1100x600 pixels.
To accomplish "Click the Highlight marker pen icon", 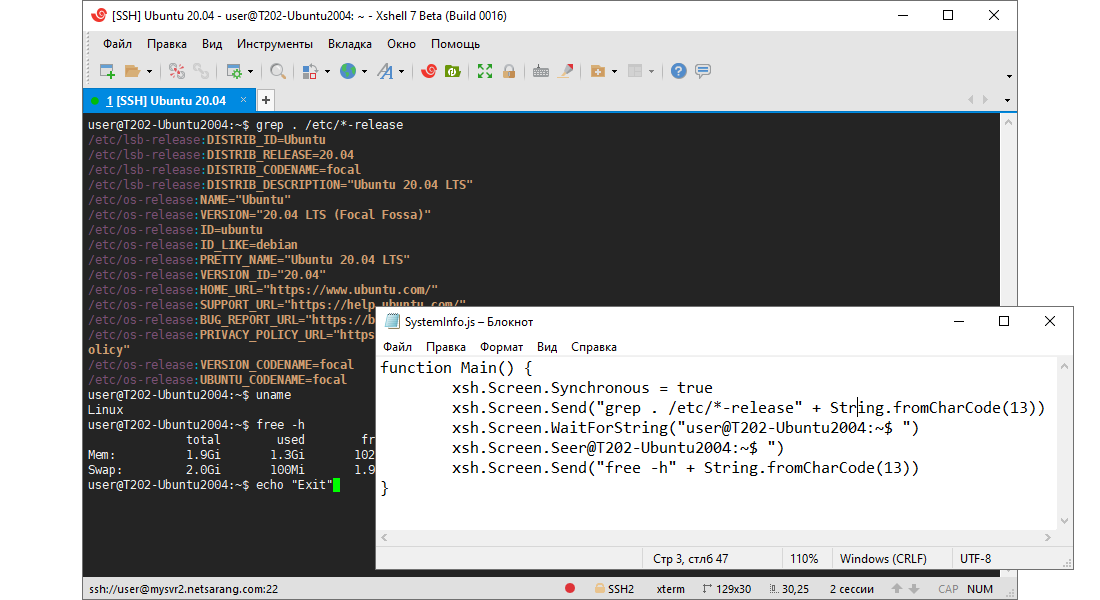I will (x=565, y=71).
